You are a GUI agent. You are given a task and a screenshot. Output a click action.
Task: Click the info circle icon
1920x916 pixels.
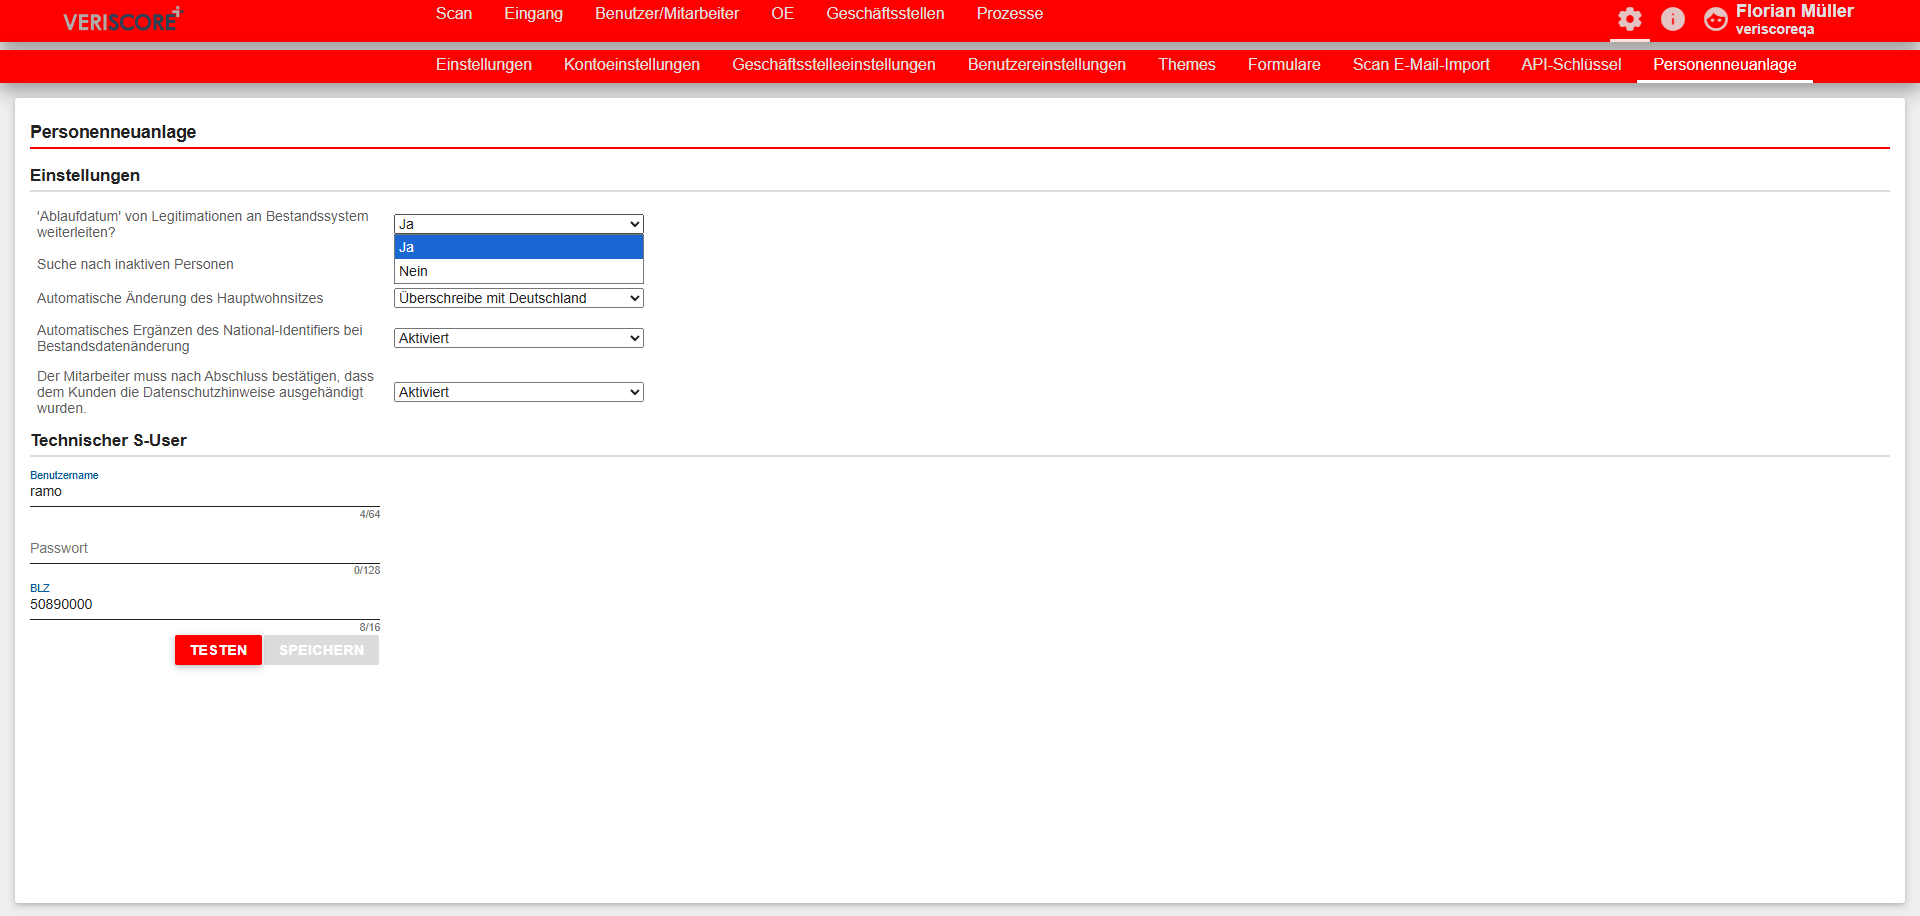click(x=1673, y=19)
